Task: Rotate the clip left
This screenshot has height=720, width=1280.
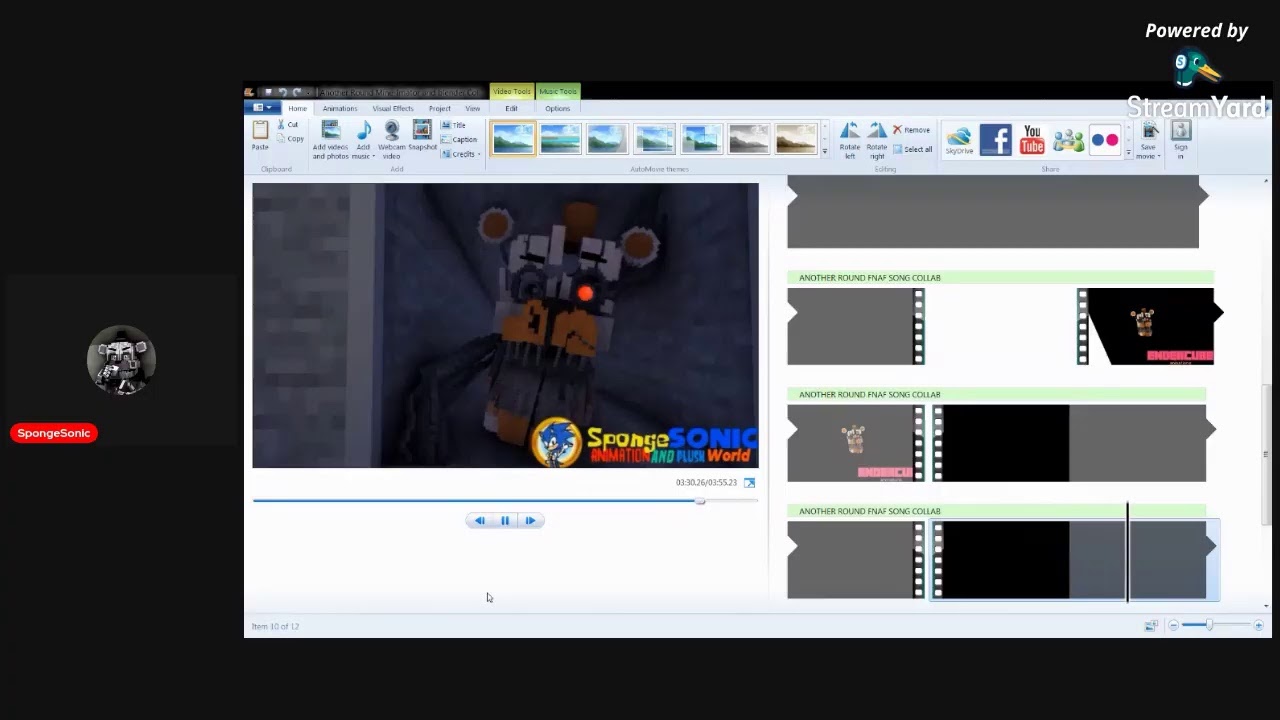Action: pos(850,140)
